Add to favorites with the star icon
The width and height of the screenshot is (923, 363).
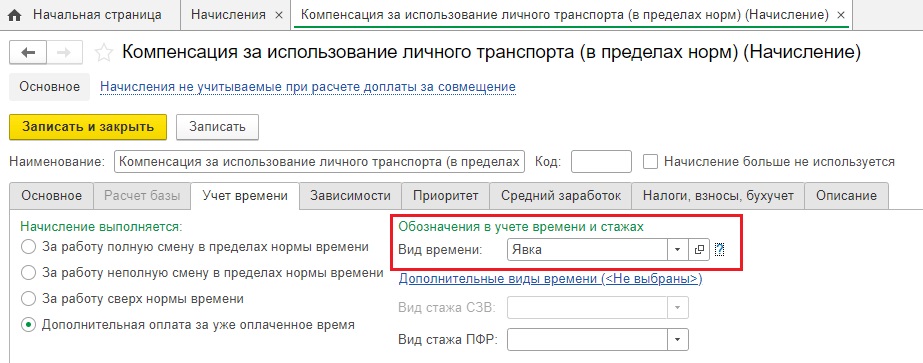pos(104,53)
